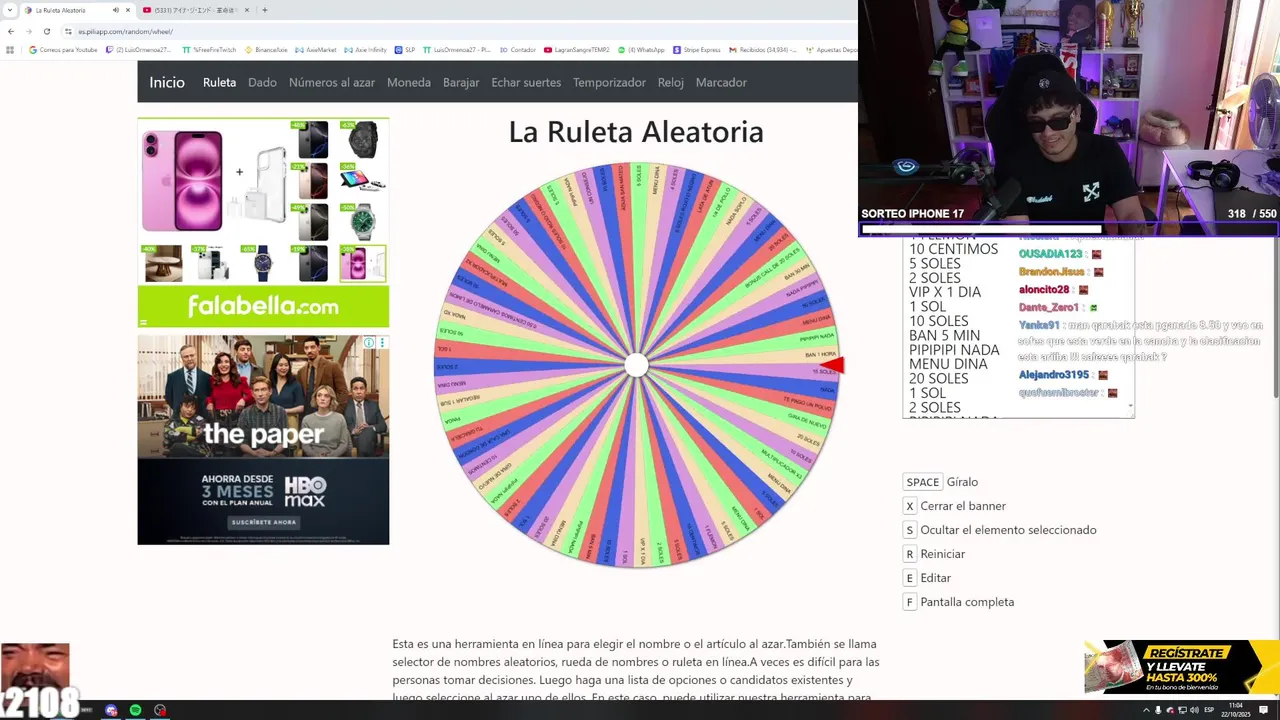Open the Temporizador tool
1280x720 pixels.
pyautogui.click(x=609, y=82)
